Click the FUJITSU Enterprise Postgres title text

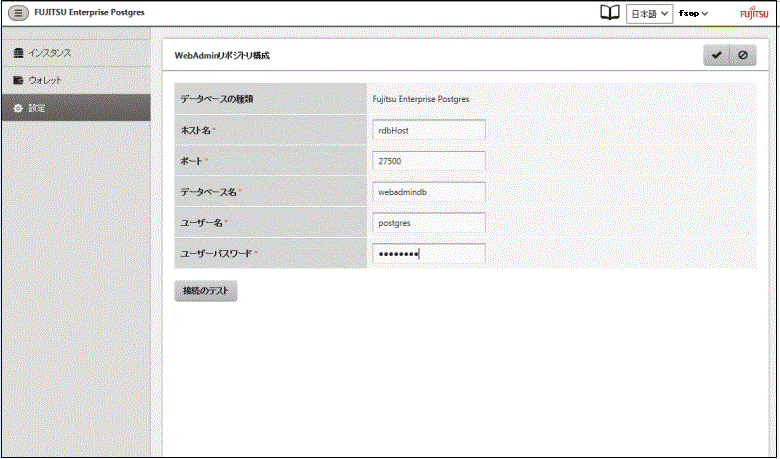90,12
